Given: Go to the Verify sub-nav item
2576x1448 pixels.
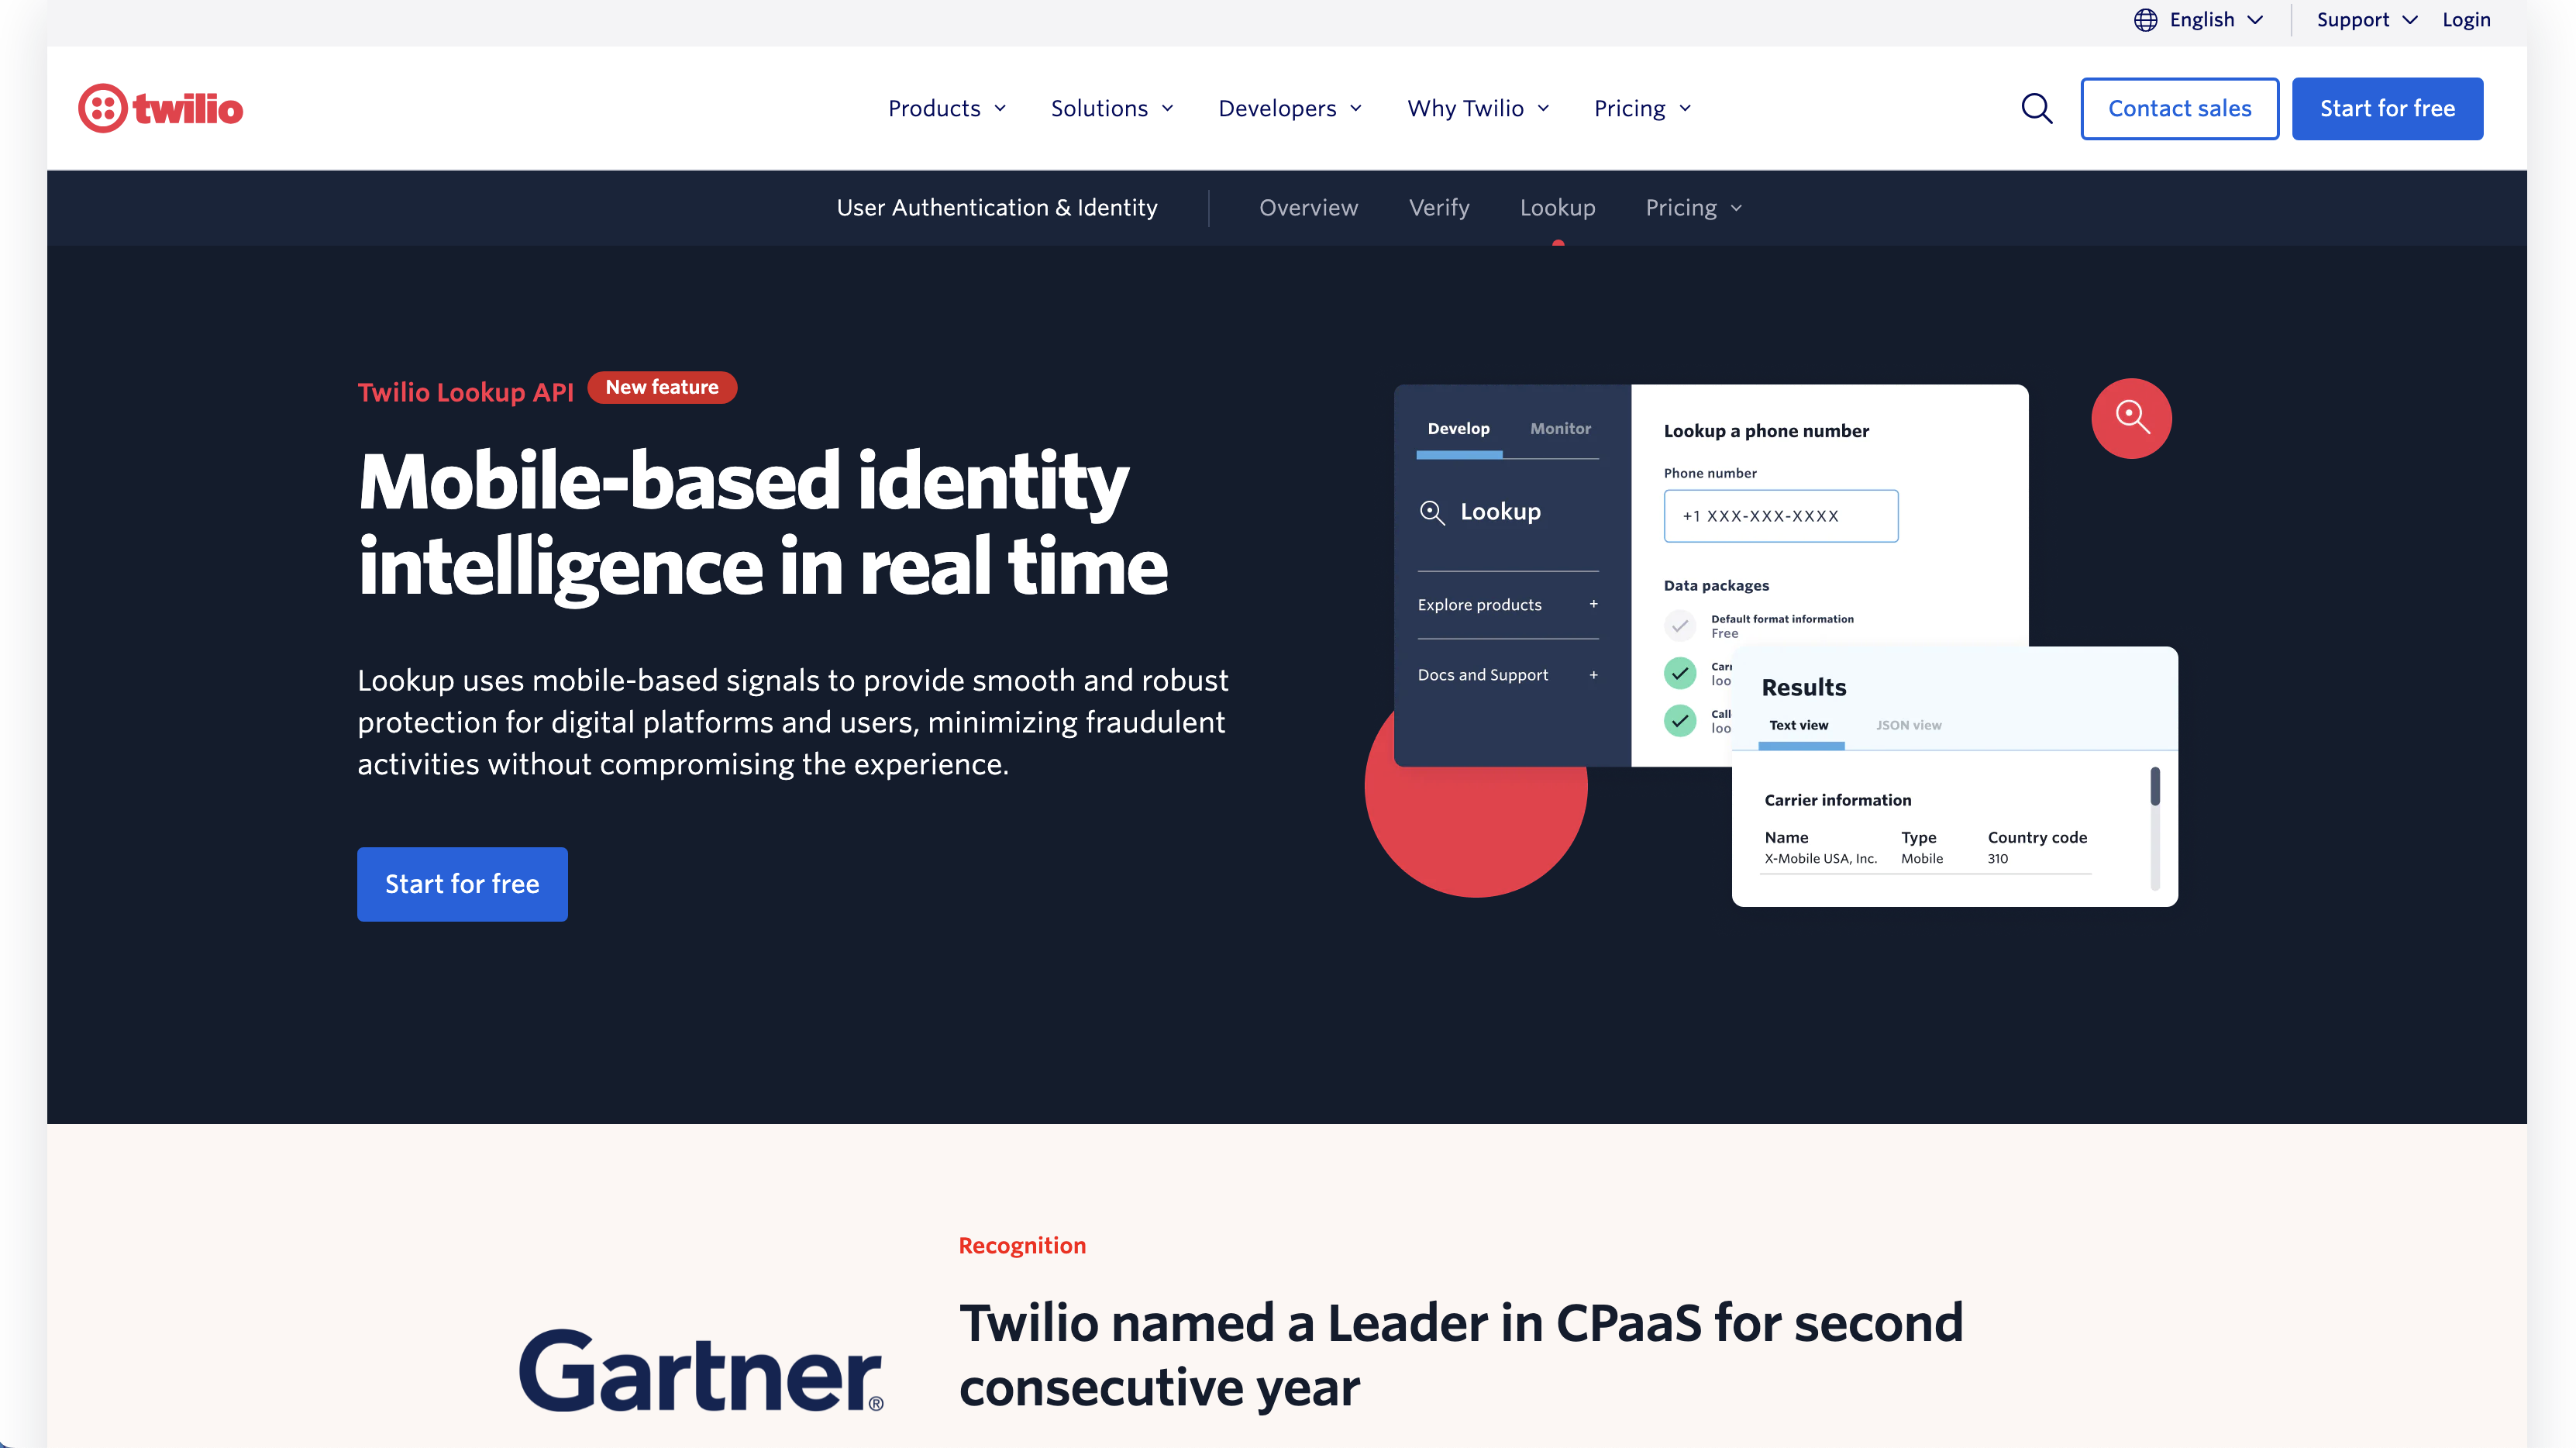Looking at the screenshot, I should pyautogui.click(x=1439, y=207).
